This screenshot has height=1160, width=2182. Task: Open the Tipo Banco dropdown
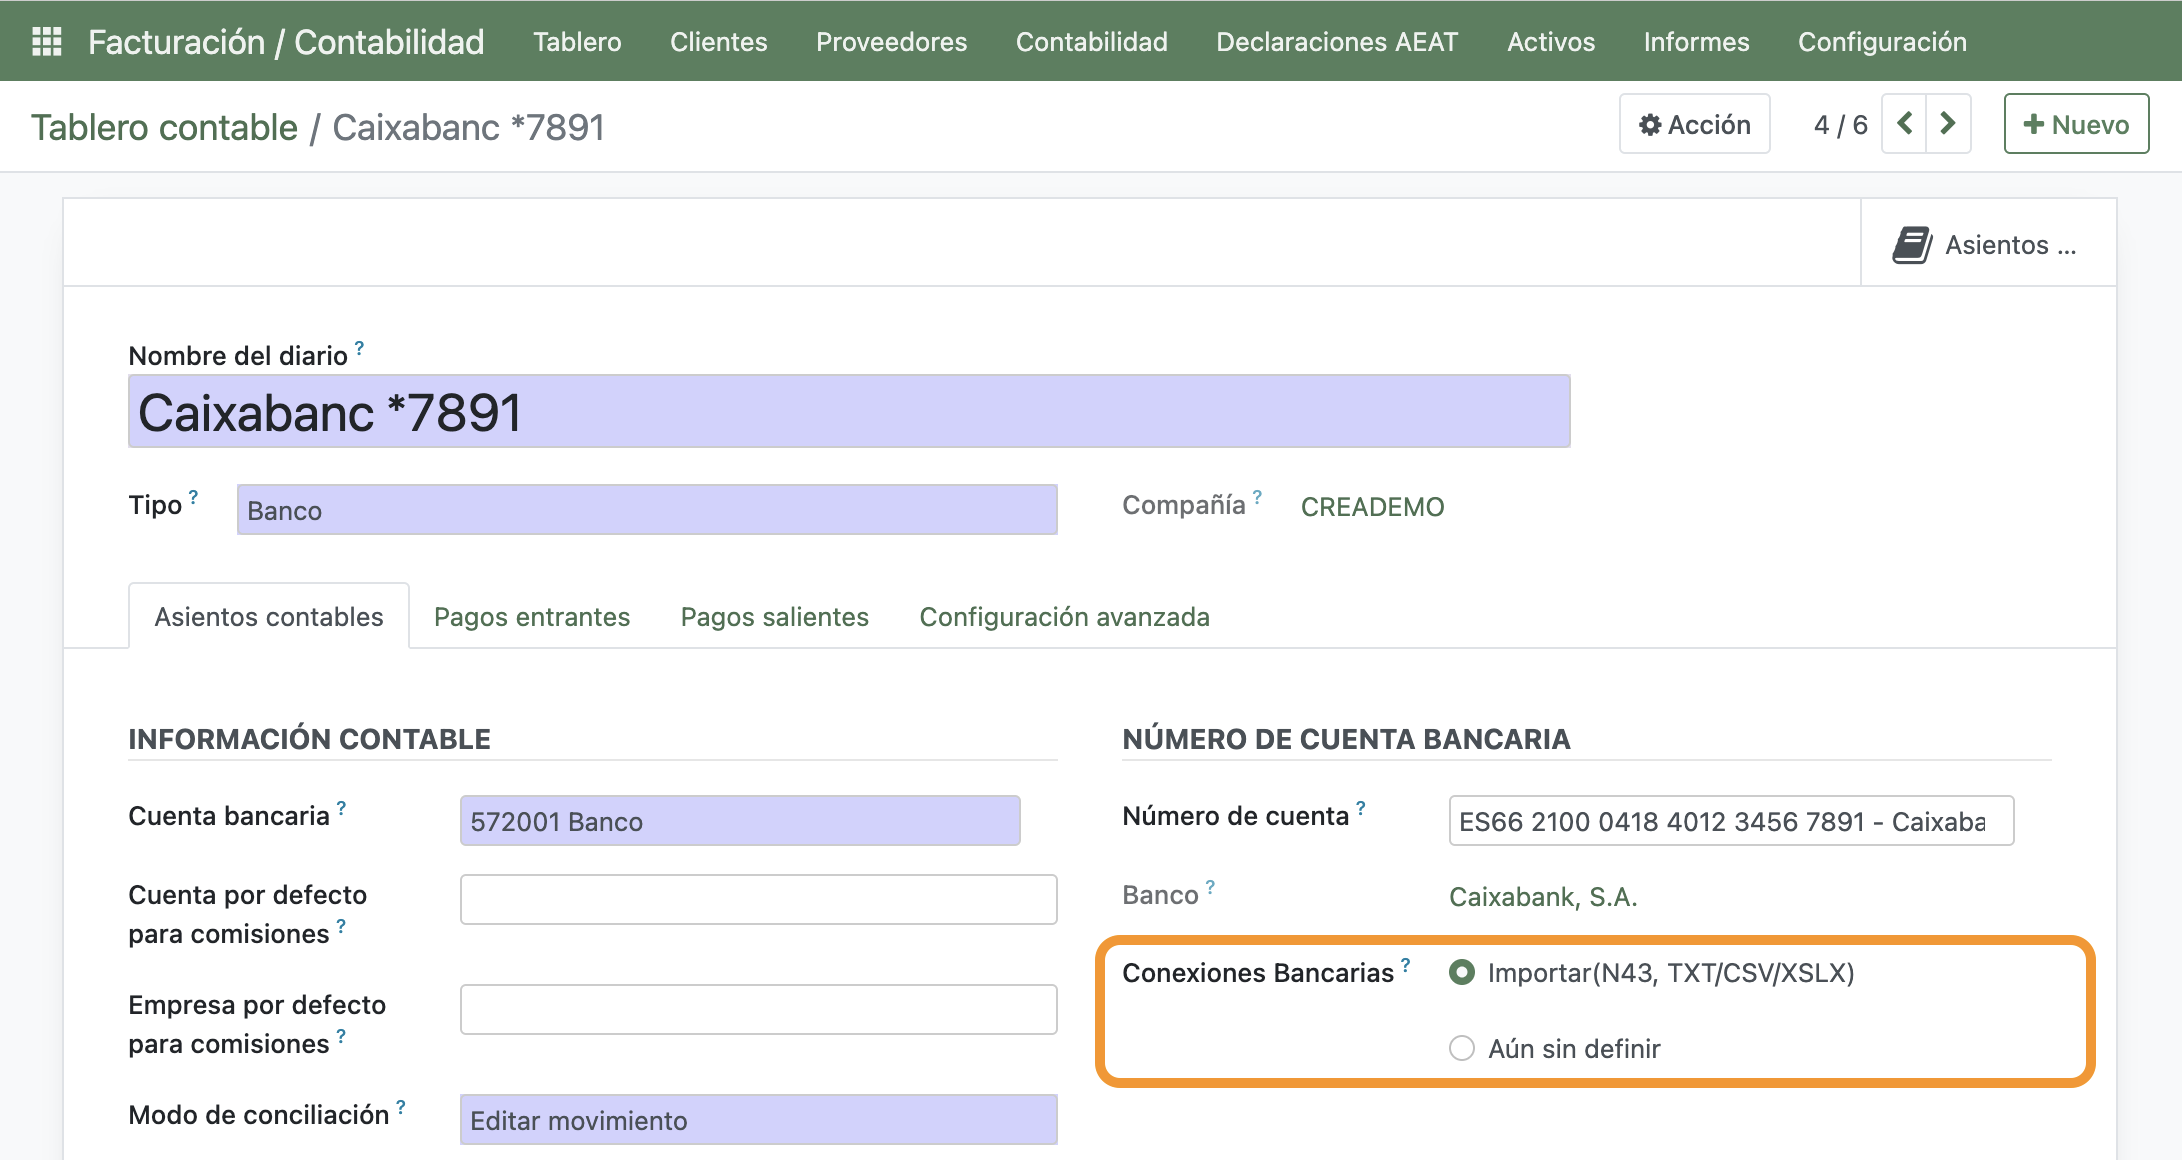tap(646, 510)
